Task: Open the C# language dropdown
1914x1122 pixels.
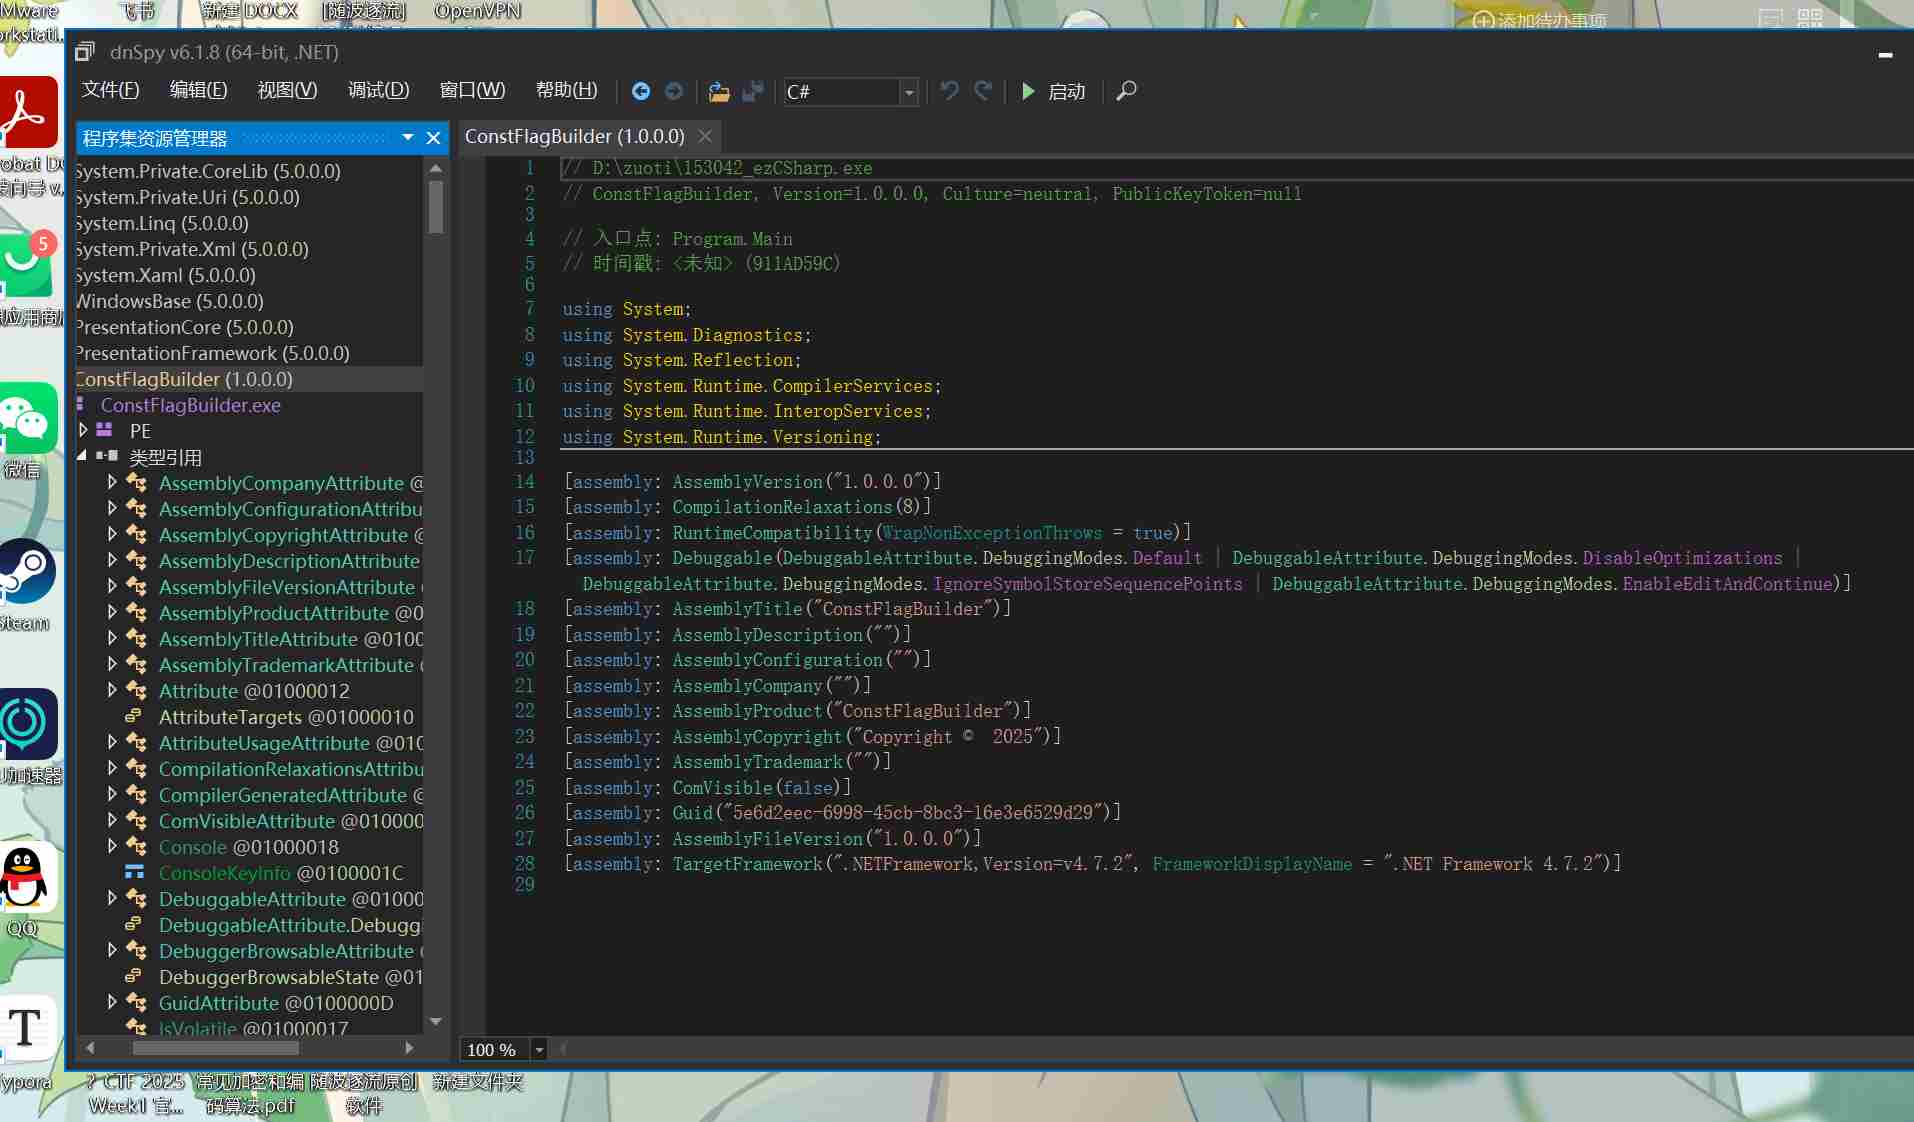Action: (908, 92)
